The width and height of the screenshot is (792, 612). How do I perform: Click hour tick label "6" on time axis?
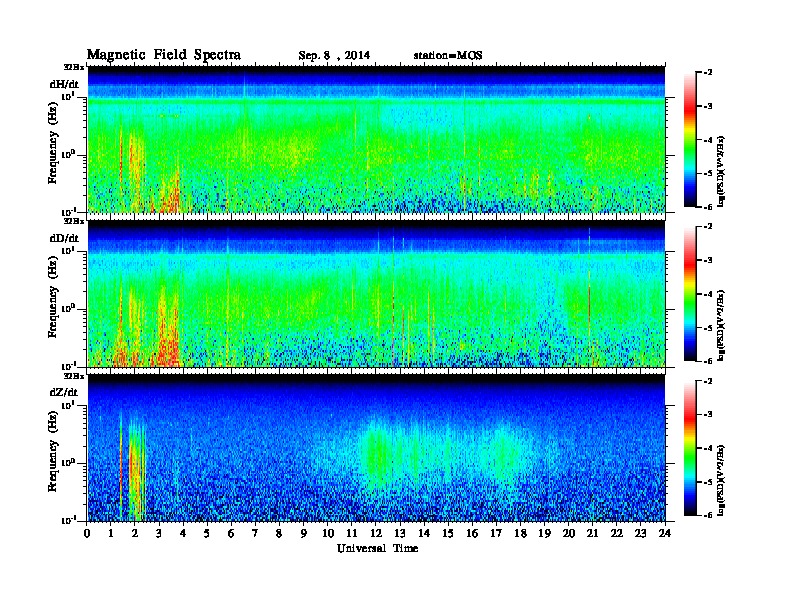231,533
